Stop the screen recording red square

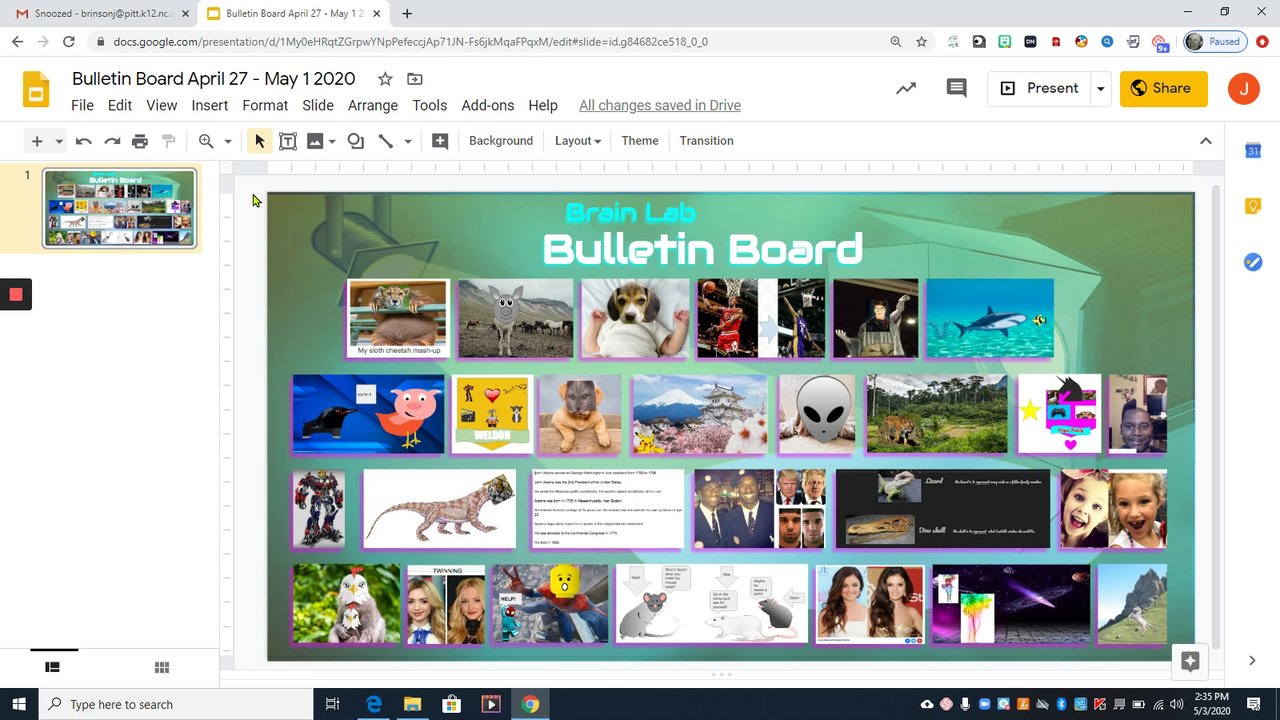pos(16,294)
